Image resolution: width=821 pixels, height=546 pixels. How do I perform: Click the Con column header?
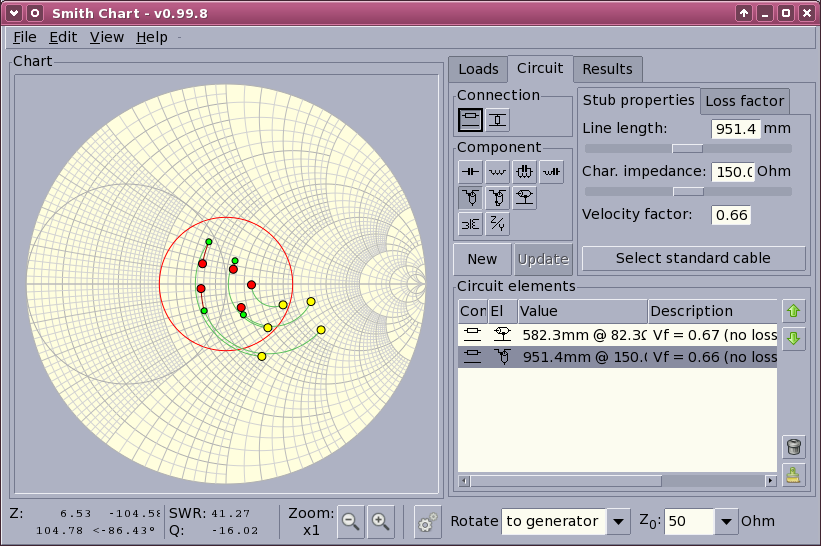click(x=473, y=311)
